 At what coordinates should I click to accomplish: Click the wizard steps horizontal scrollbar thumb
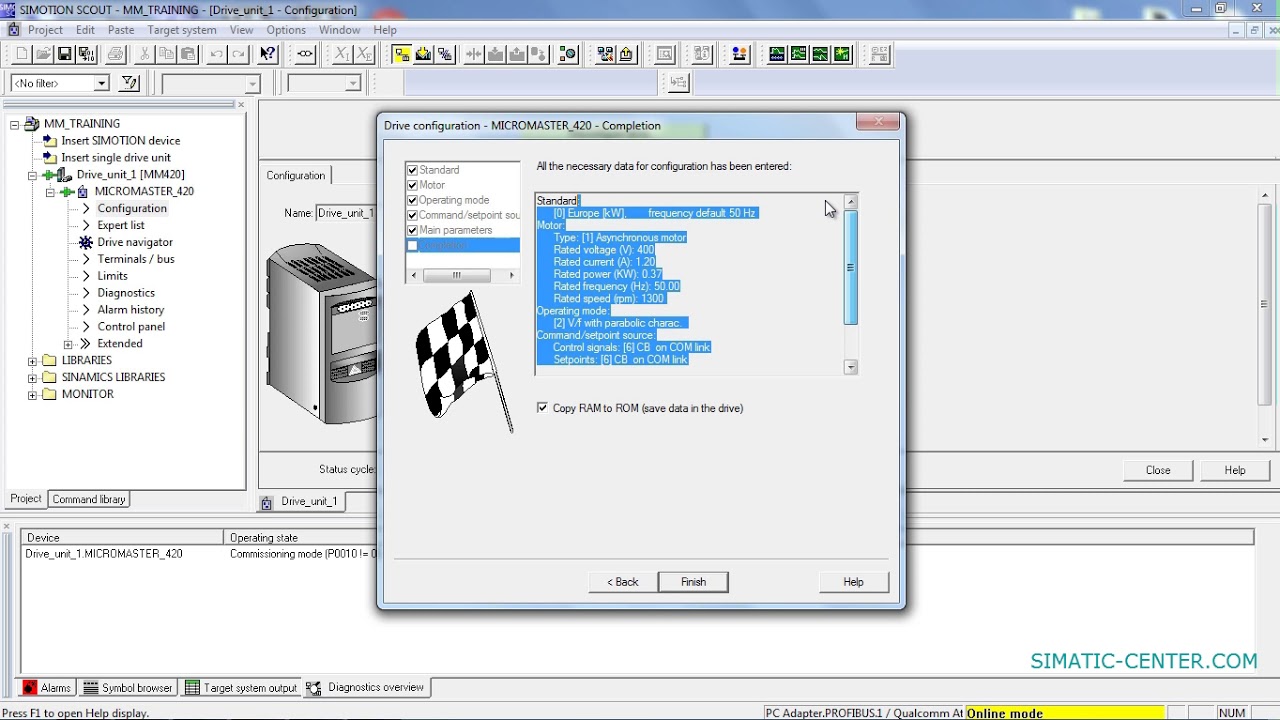coord(457,275)
